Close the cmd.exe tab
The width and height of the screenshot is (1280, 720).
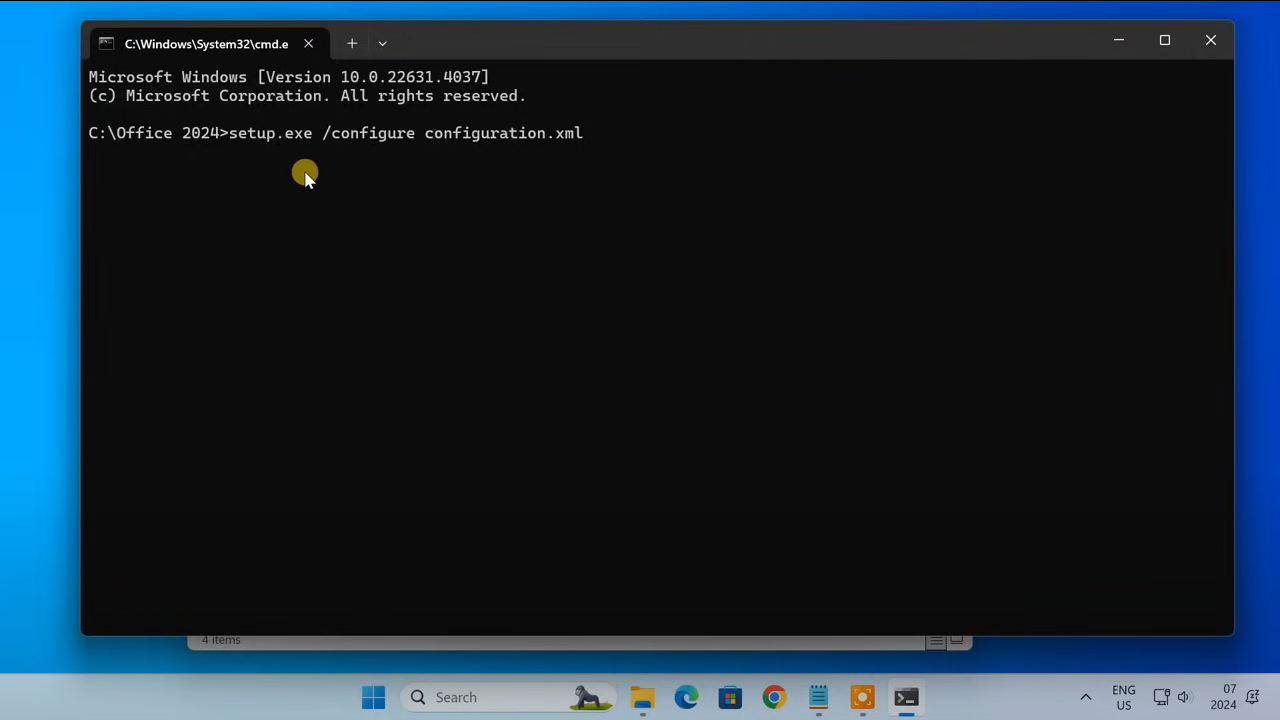click(x=309, y=44)
